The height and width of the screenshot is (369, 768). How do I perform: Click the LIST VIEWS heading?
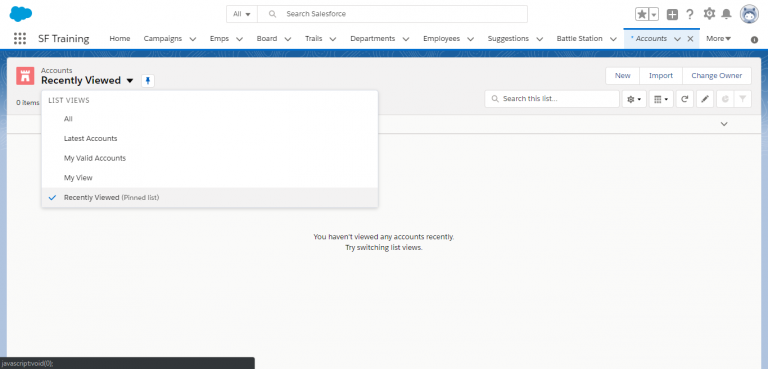(x=69, y=100)
